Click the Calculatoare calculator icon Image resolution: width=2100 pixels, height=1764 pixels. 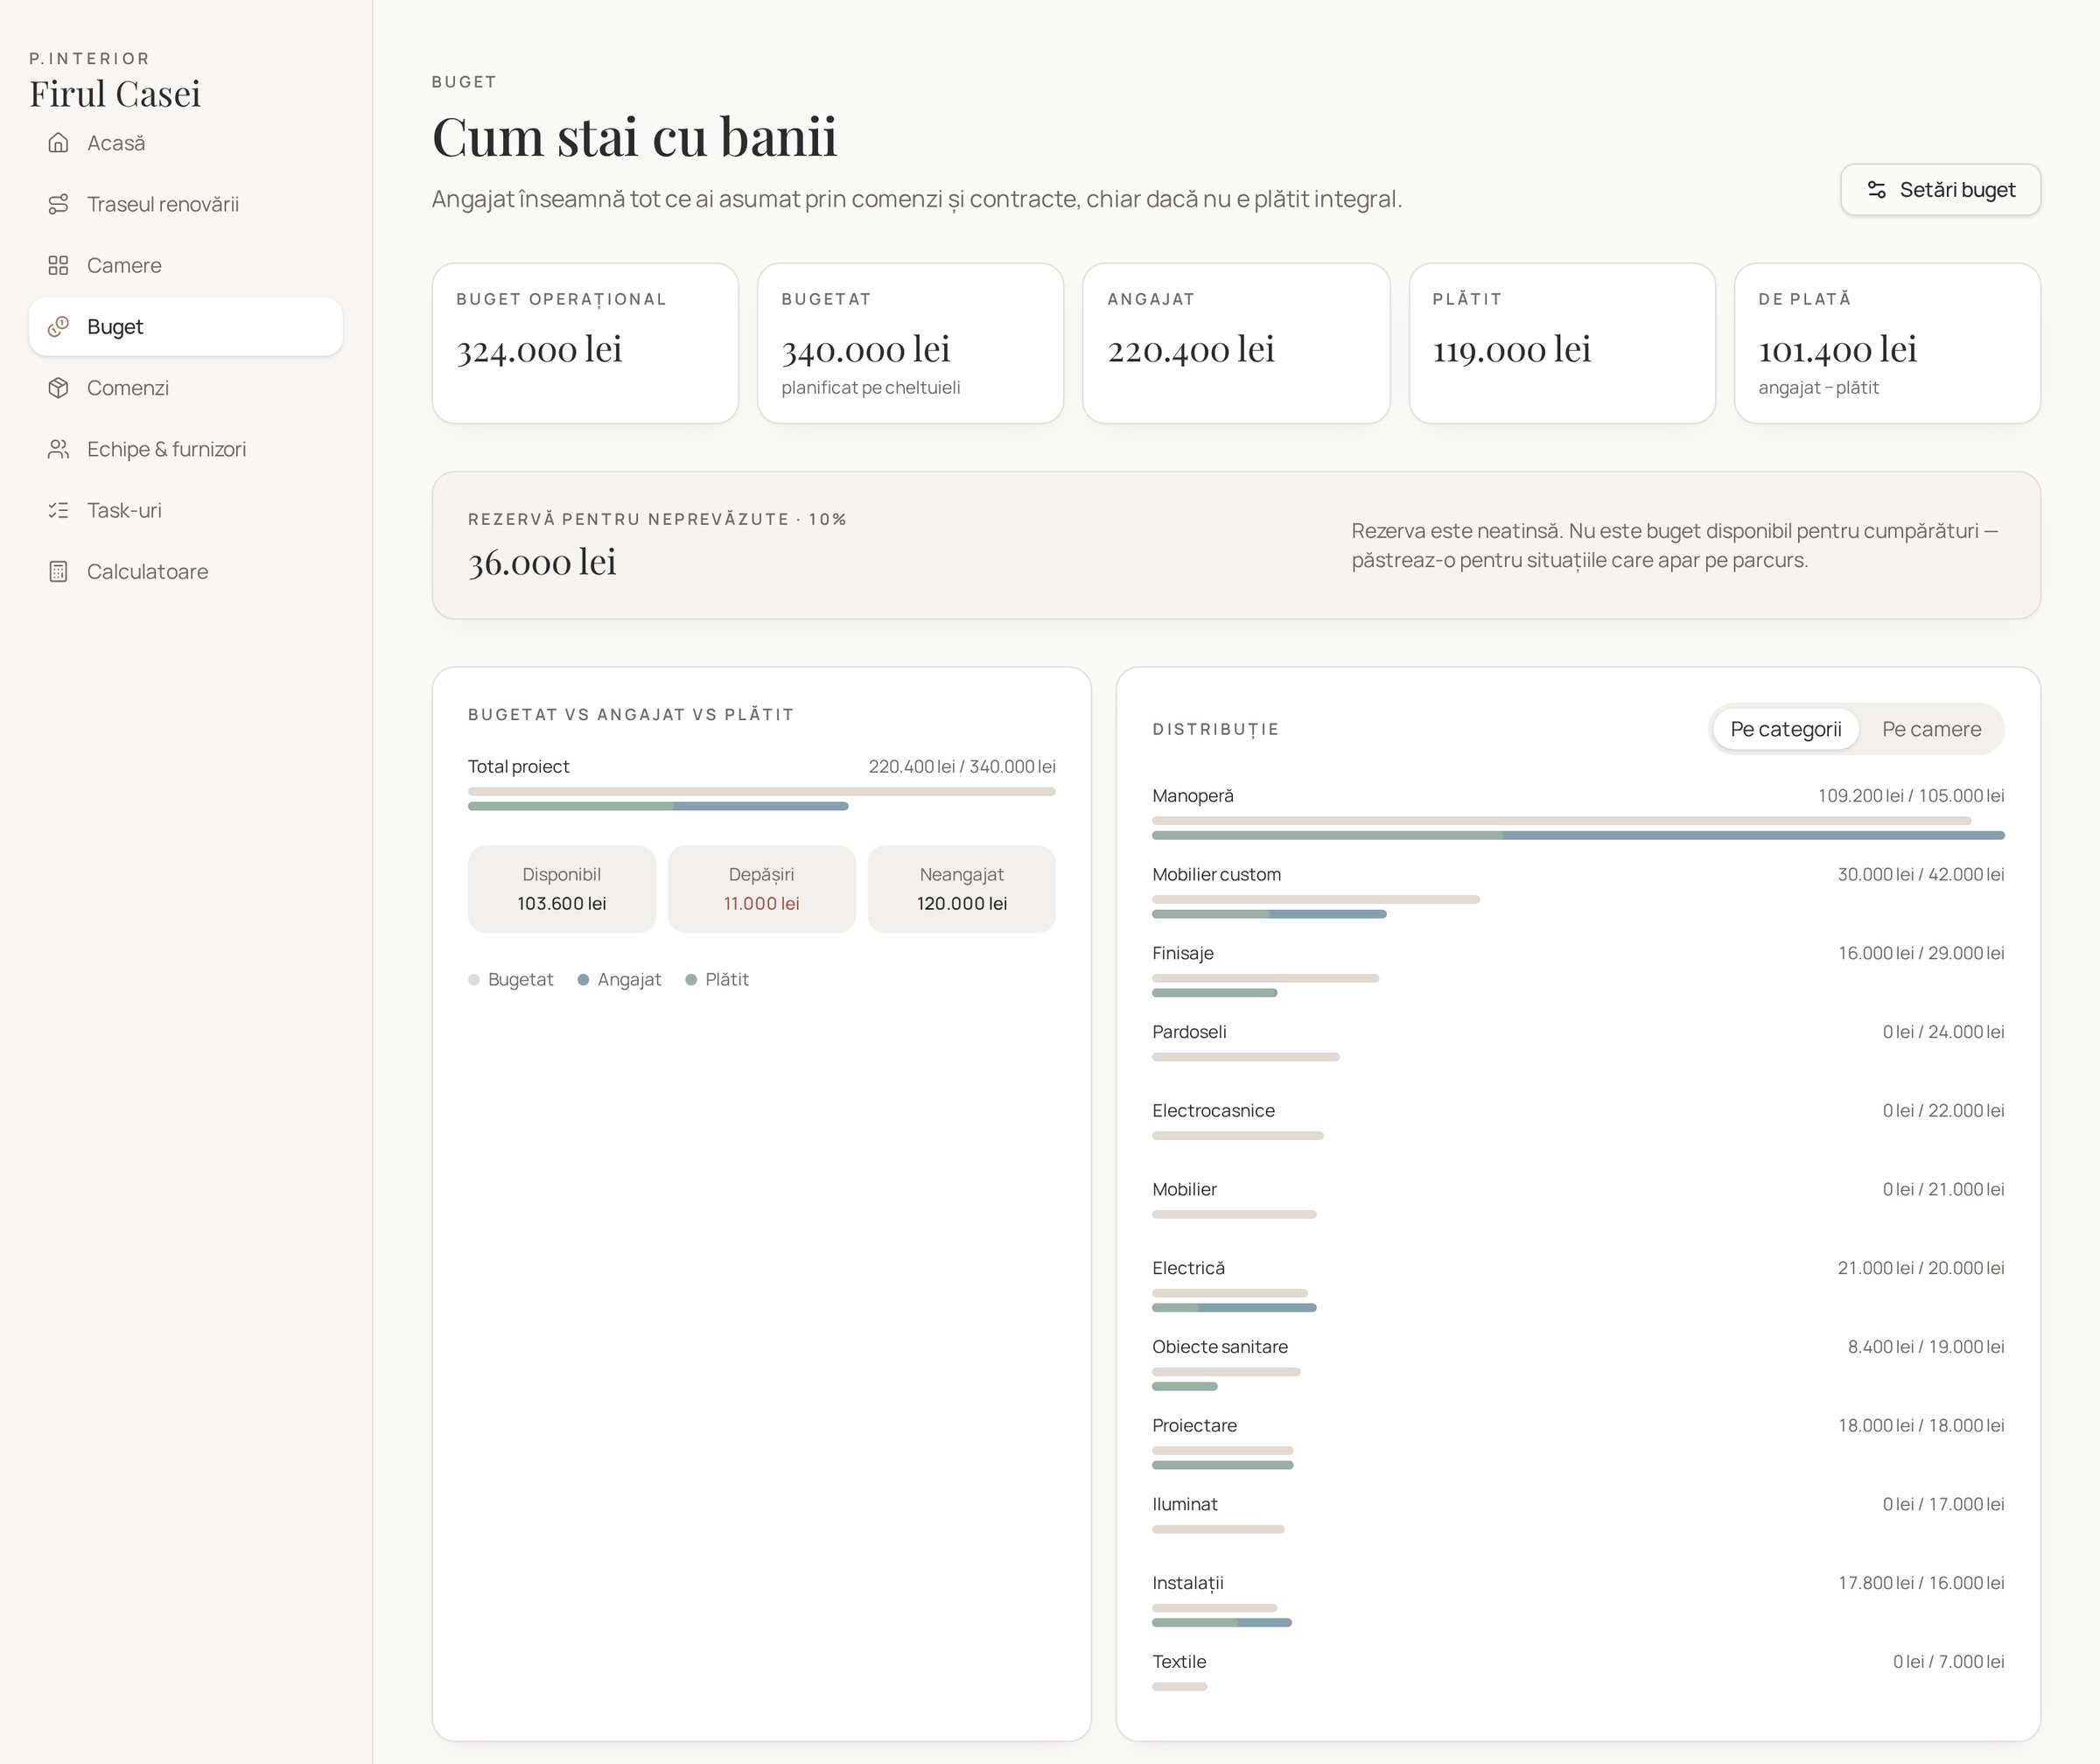click(x=58, y=571)
